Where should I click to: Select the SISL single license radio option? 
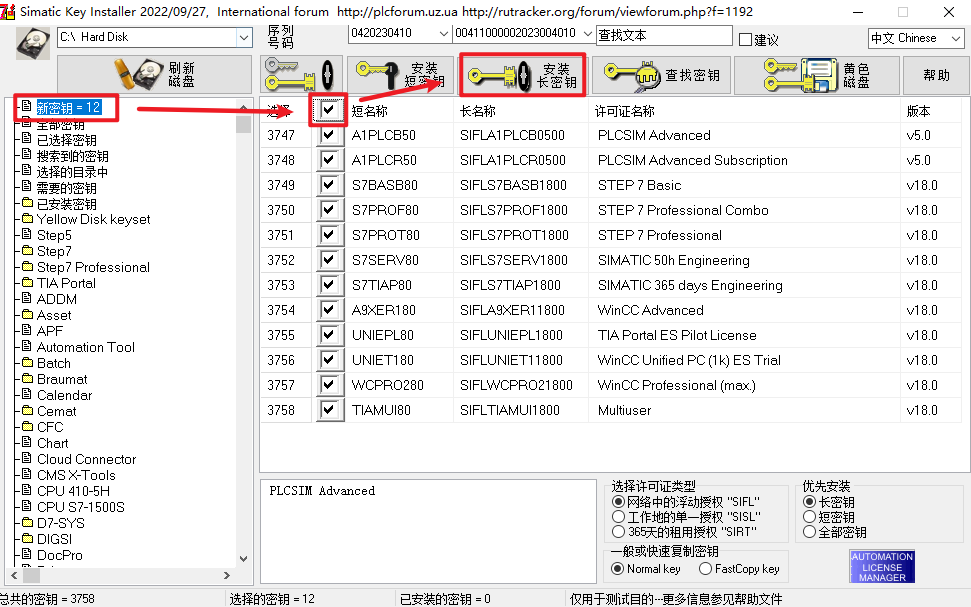click(618, 517)
